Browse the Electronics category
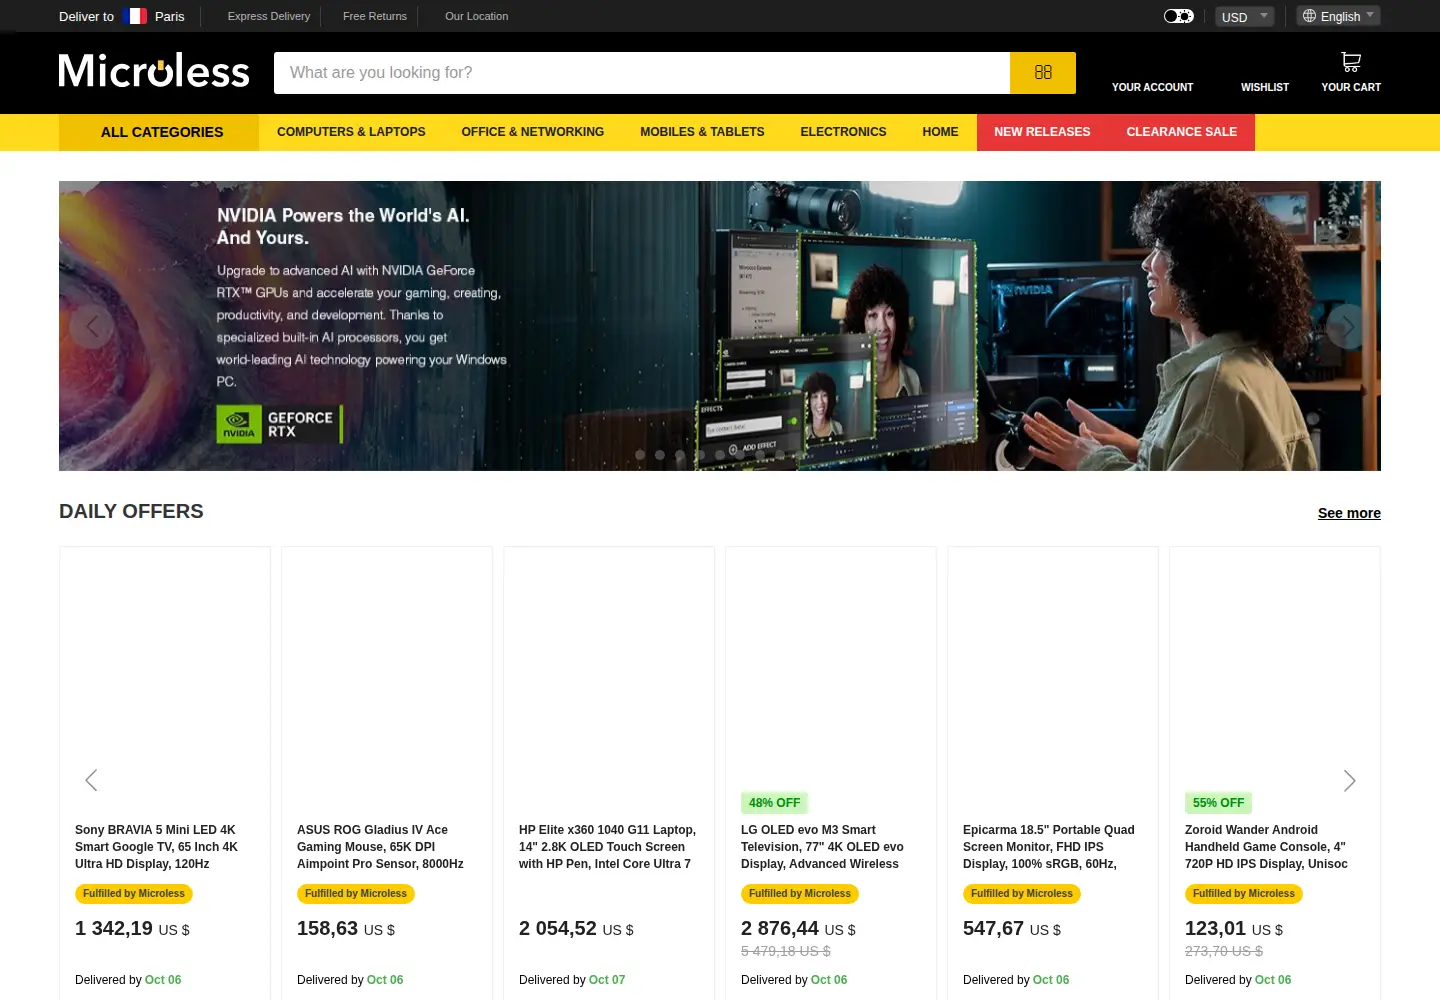This screenshot has height=1000, width=1440. tap(843, 132)
